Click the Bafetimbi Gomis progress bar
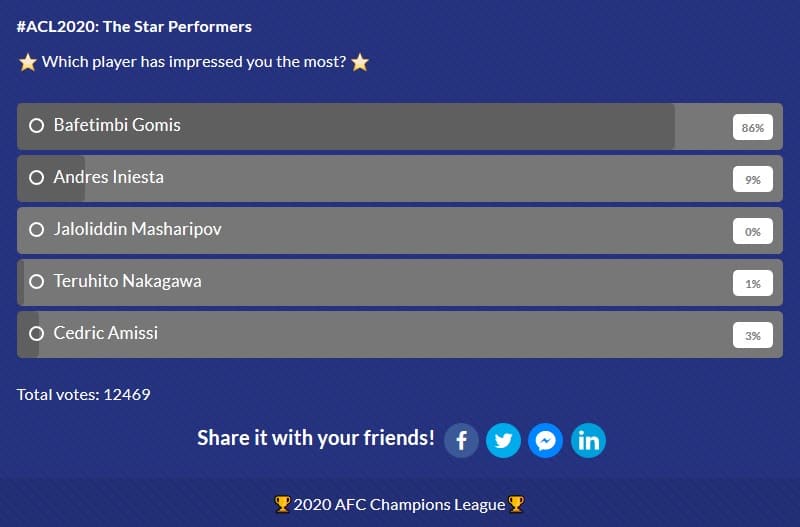The image size is (800, 527). click(399, 127)
